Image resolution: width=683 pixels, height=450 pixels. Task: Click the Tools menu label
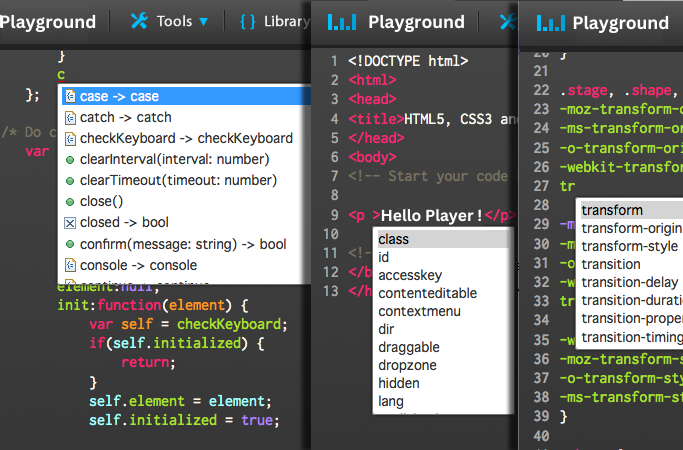[174, 21]
